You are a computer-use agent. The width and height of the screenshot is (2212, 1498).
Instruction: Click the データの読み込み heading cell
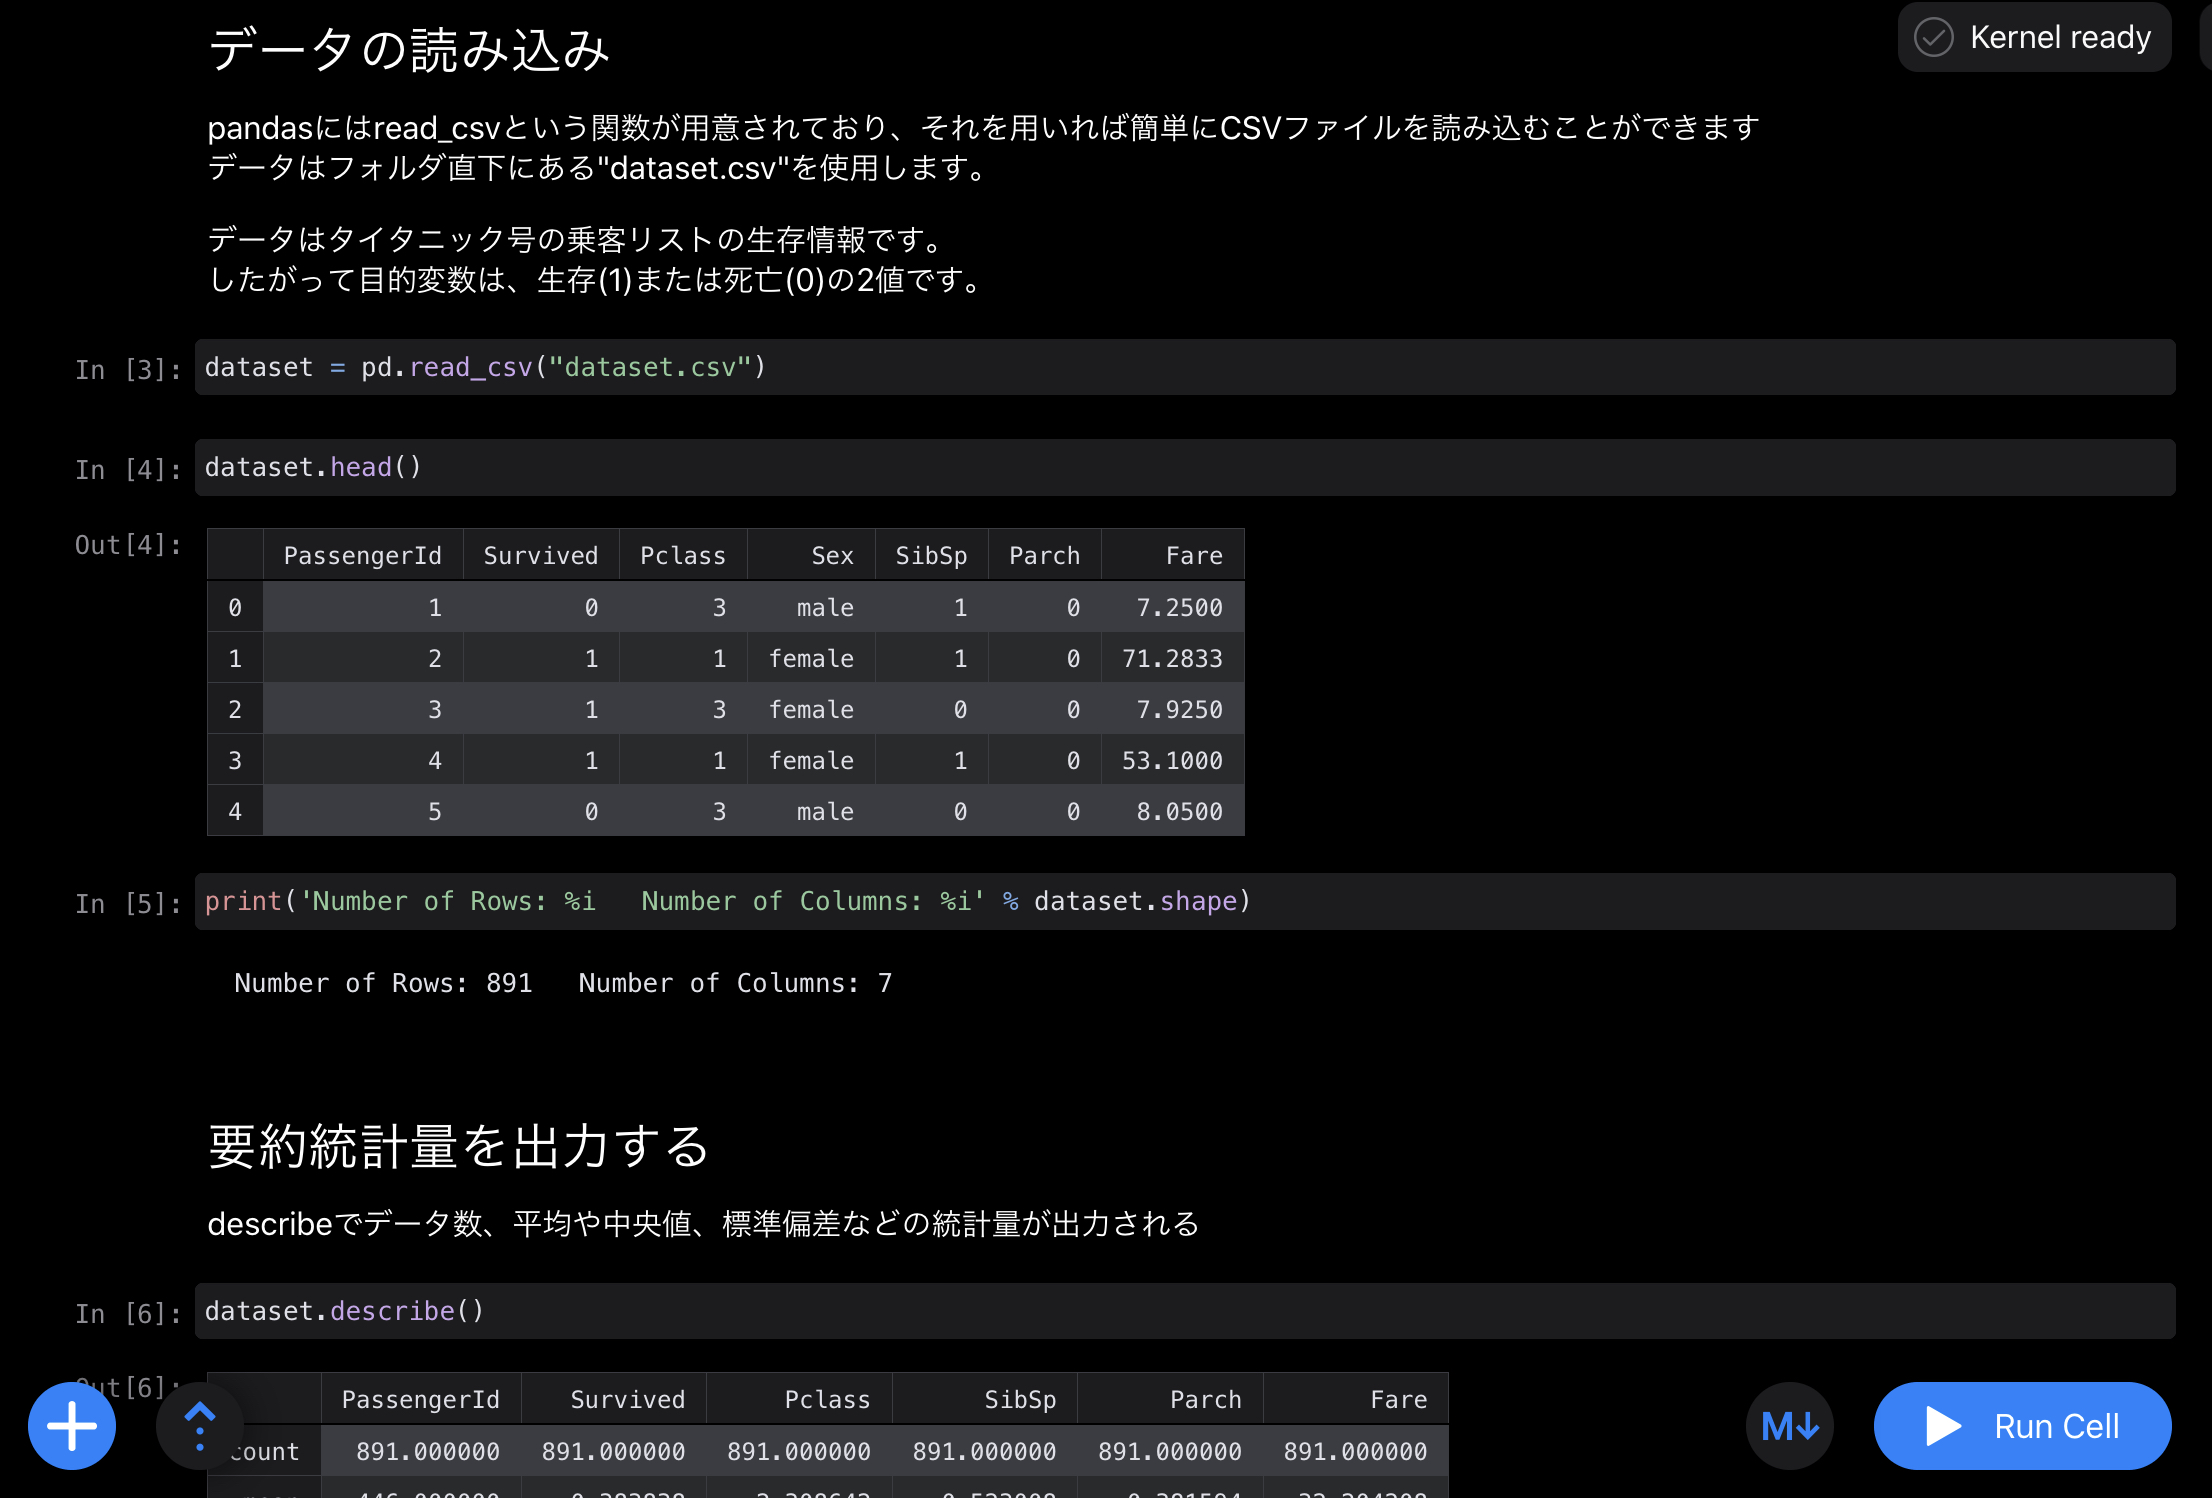[409, 50]
